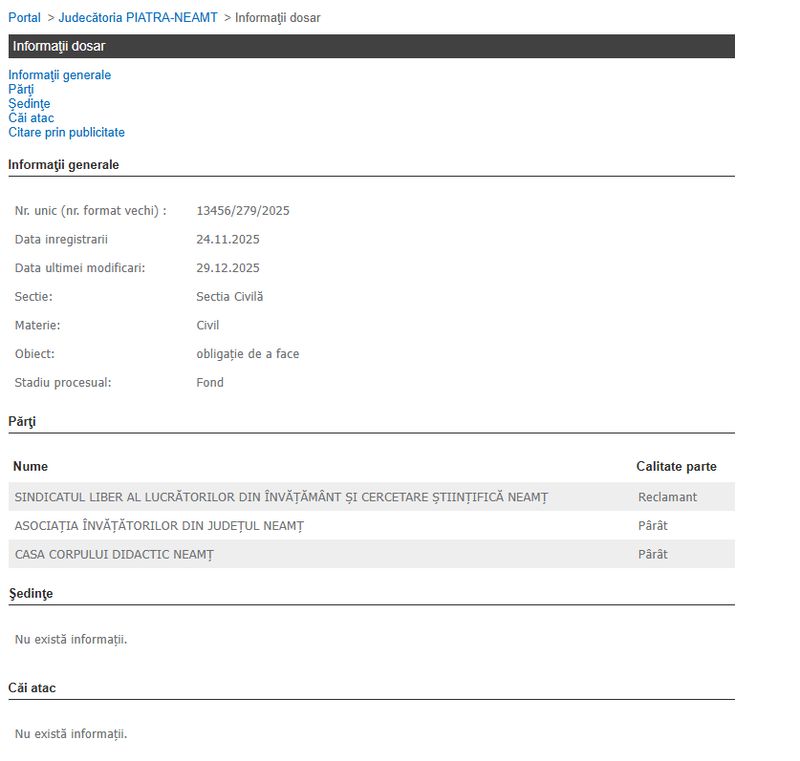Screen dimensions: 800x761
Task: Select ASOCIAȚIA ÎNVĂȚĂTORILOR DIN JUDEȚUL NEAMȚ row
Action: (x=371, y=525)
